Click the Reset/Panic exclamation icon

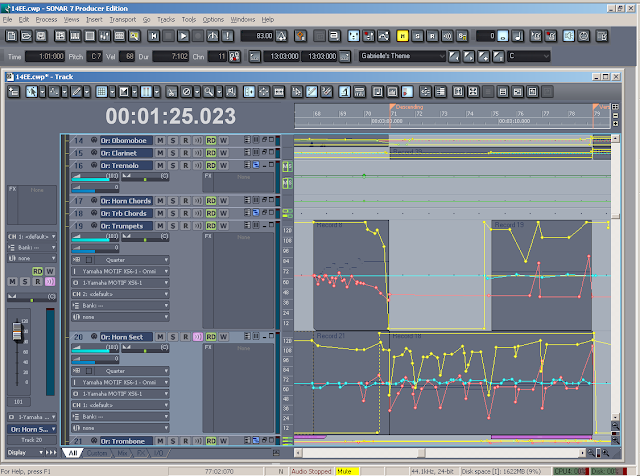(227, 36)
